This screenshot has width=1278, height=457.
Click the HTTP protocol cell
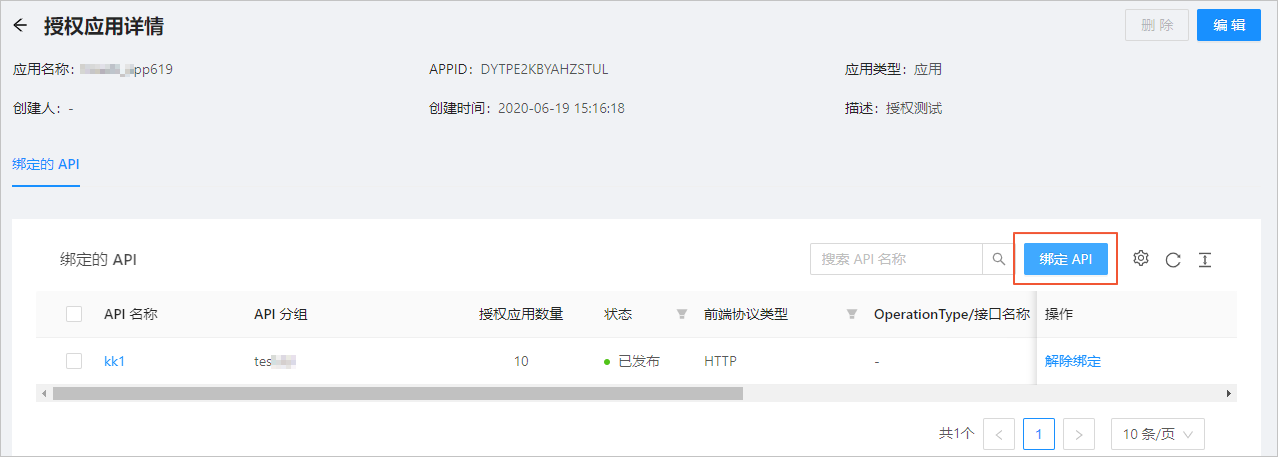pos(720,361)
